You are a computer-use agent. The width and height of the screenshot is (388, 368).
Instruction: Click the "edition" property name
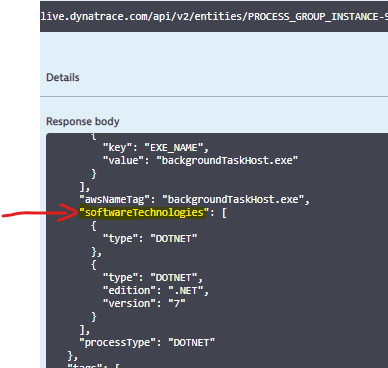coord(130,291)
